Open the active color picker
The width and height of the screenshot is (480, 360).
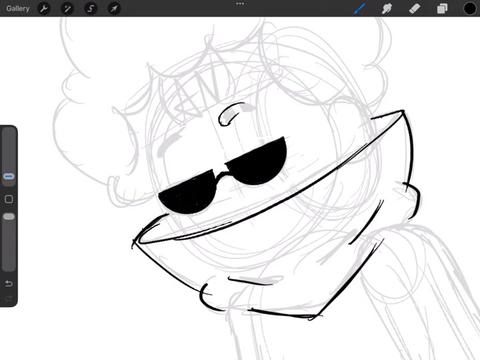(470, 8)
